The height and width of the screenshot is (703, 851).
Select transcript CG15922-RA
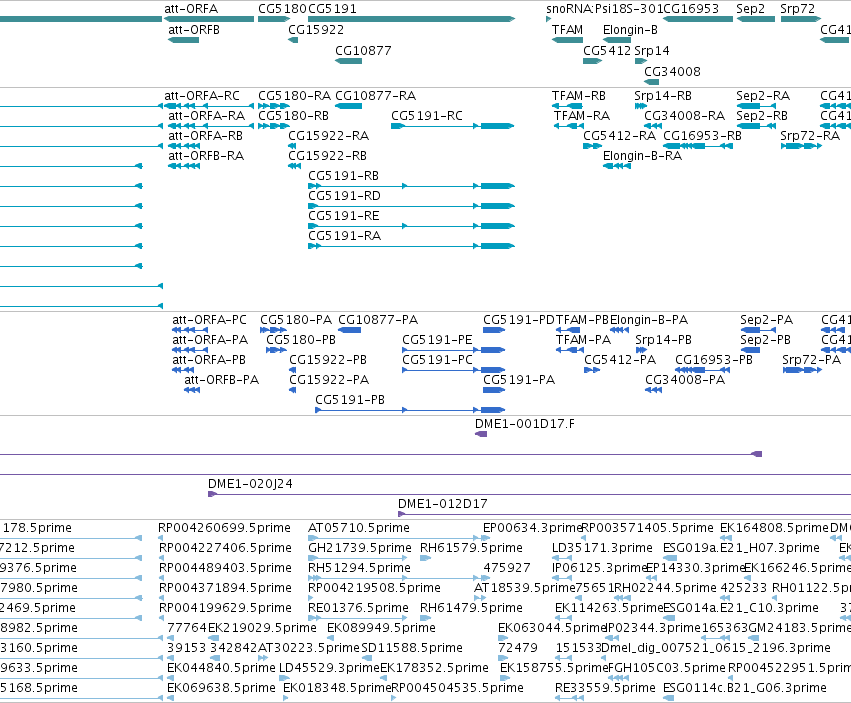(x=328, y=136)
